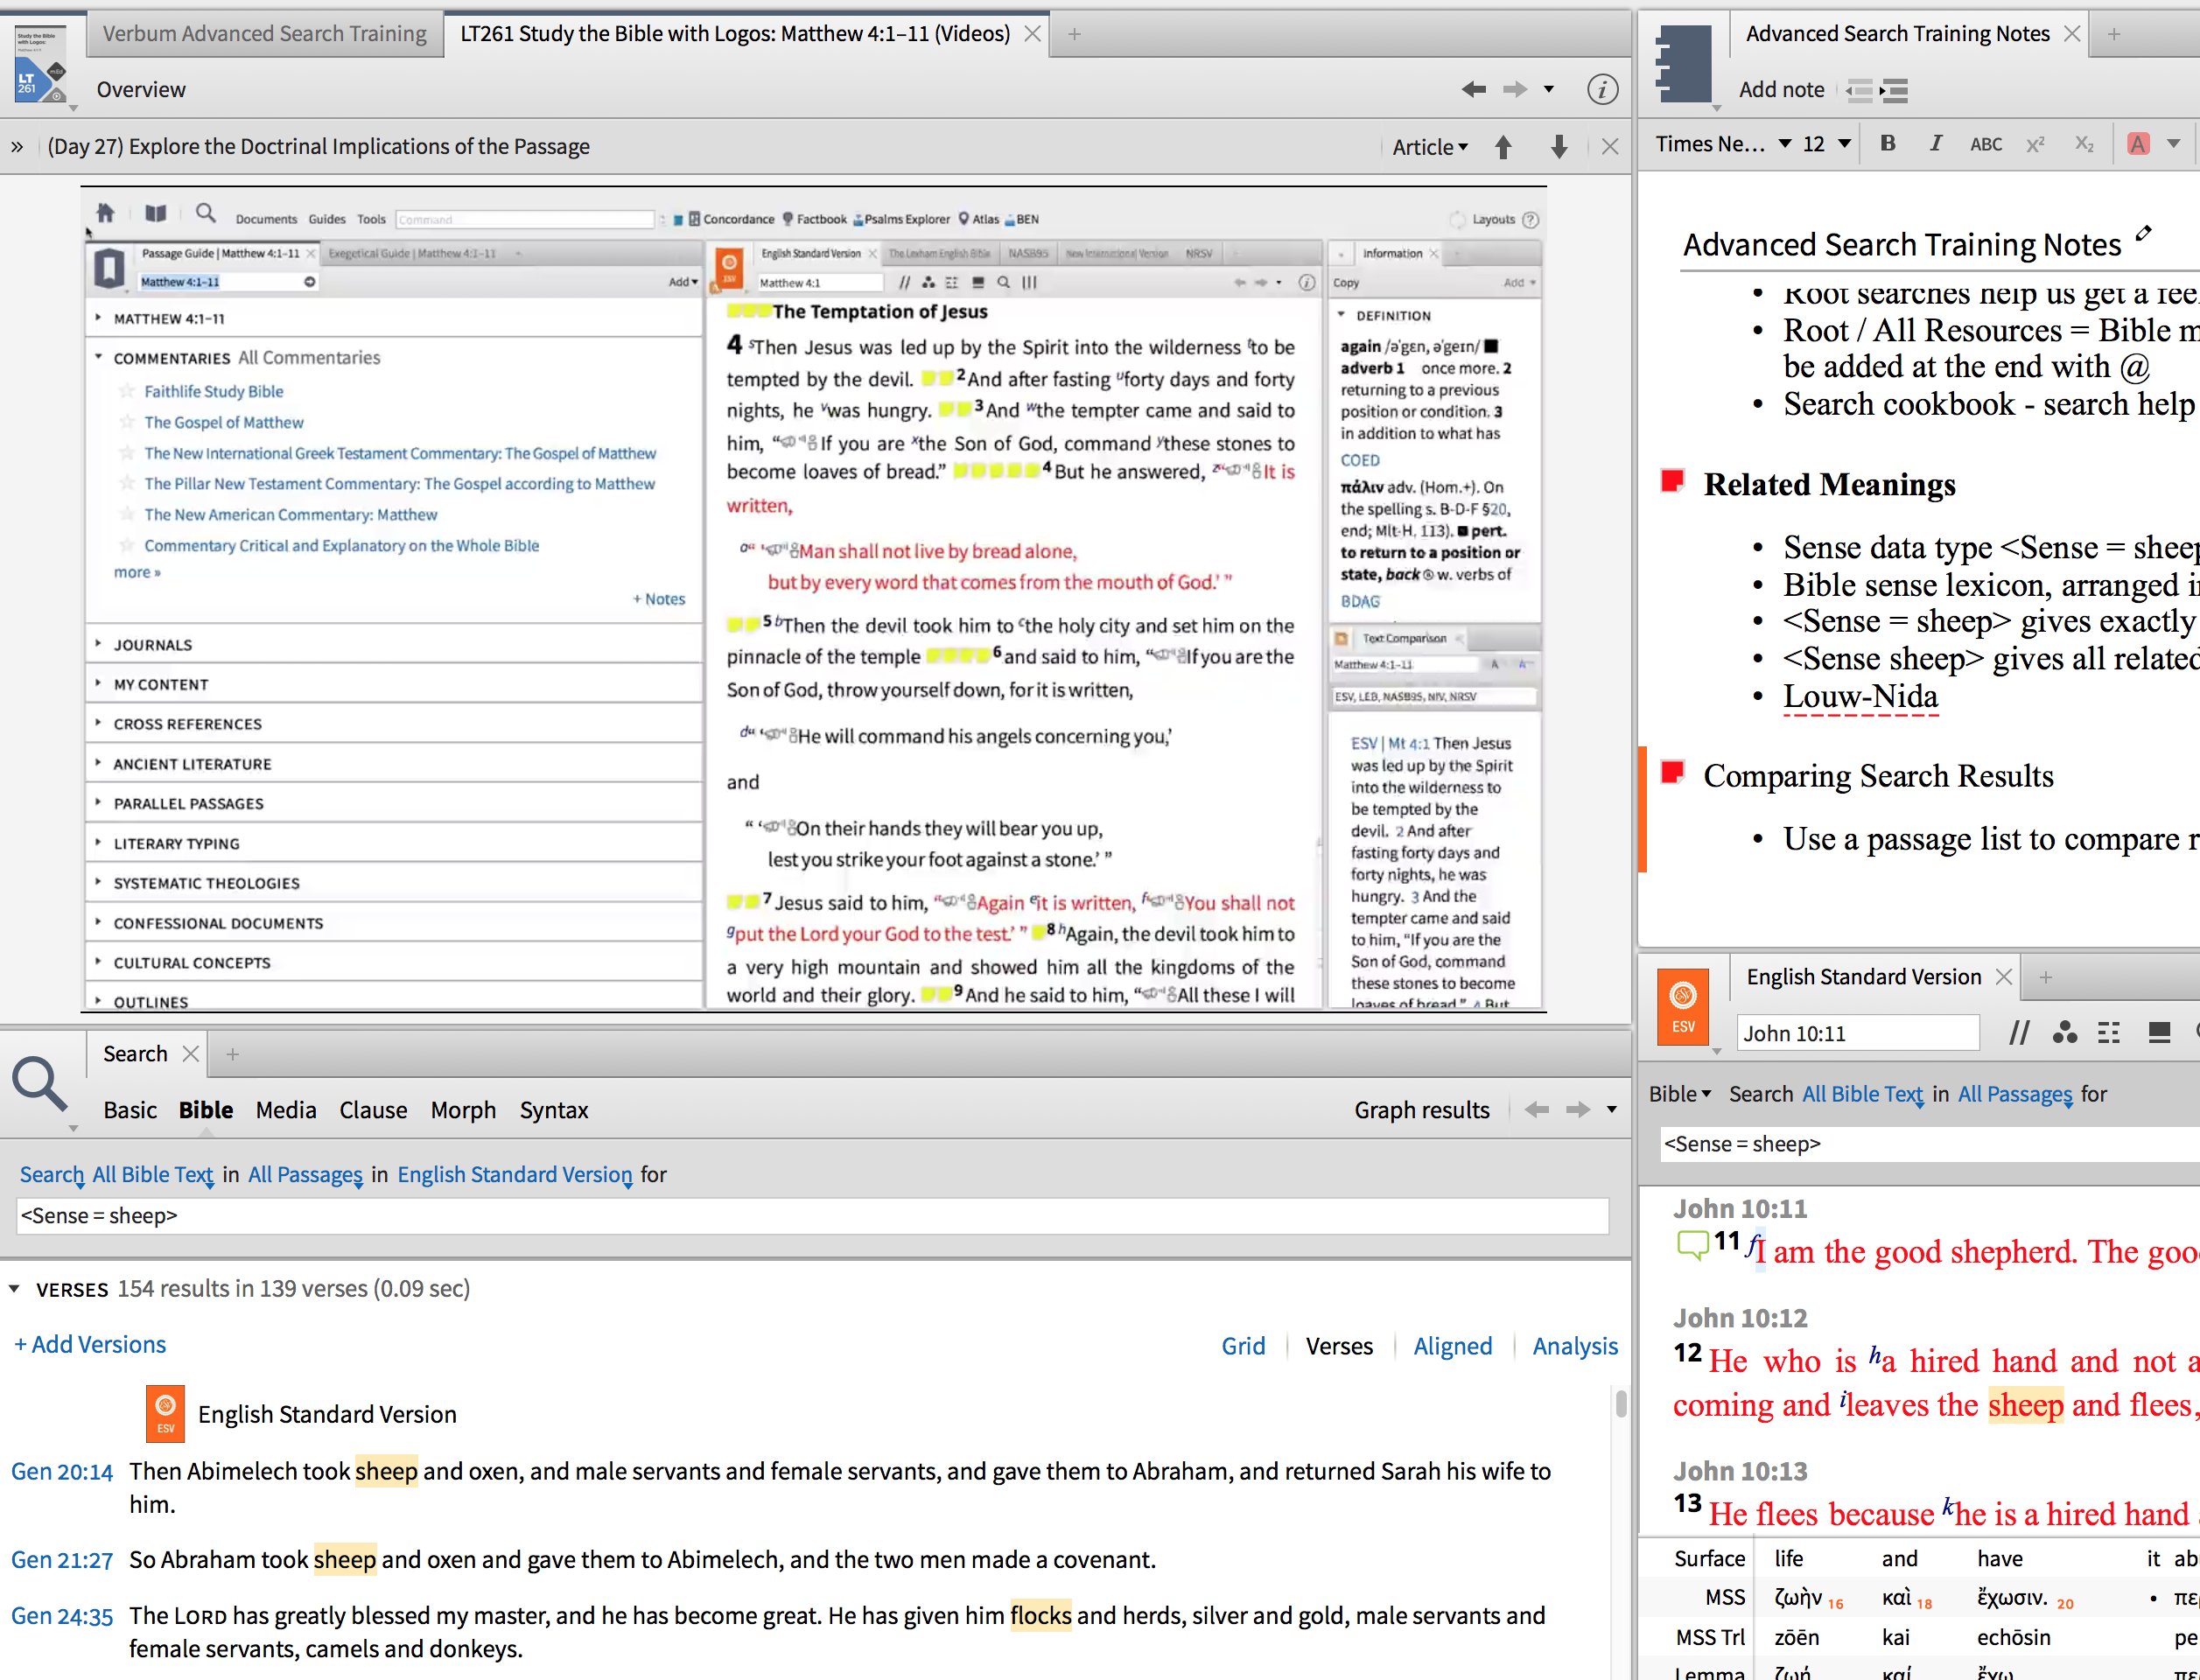Click the Add Versions link
This screenshot has height=1680, width=2200.
click(90, 1345)
